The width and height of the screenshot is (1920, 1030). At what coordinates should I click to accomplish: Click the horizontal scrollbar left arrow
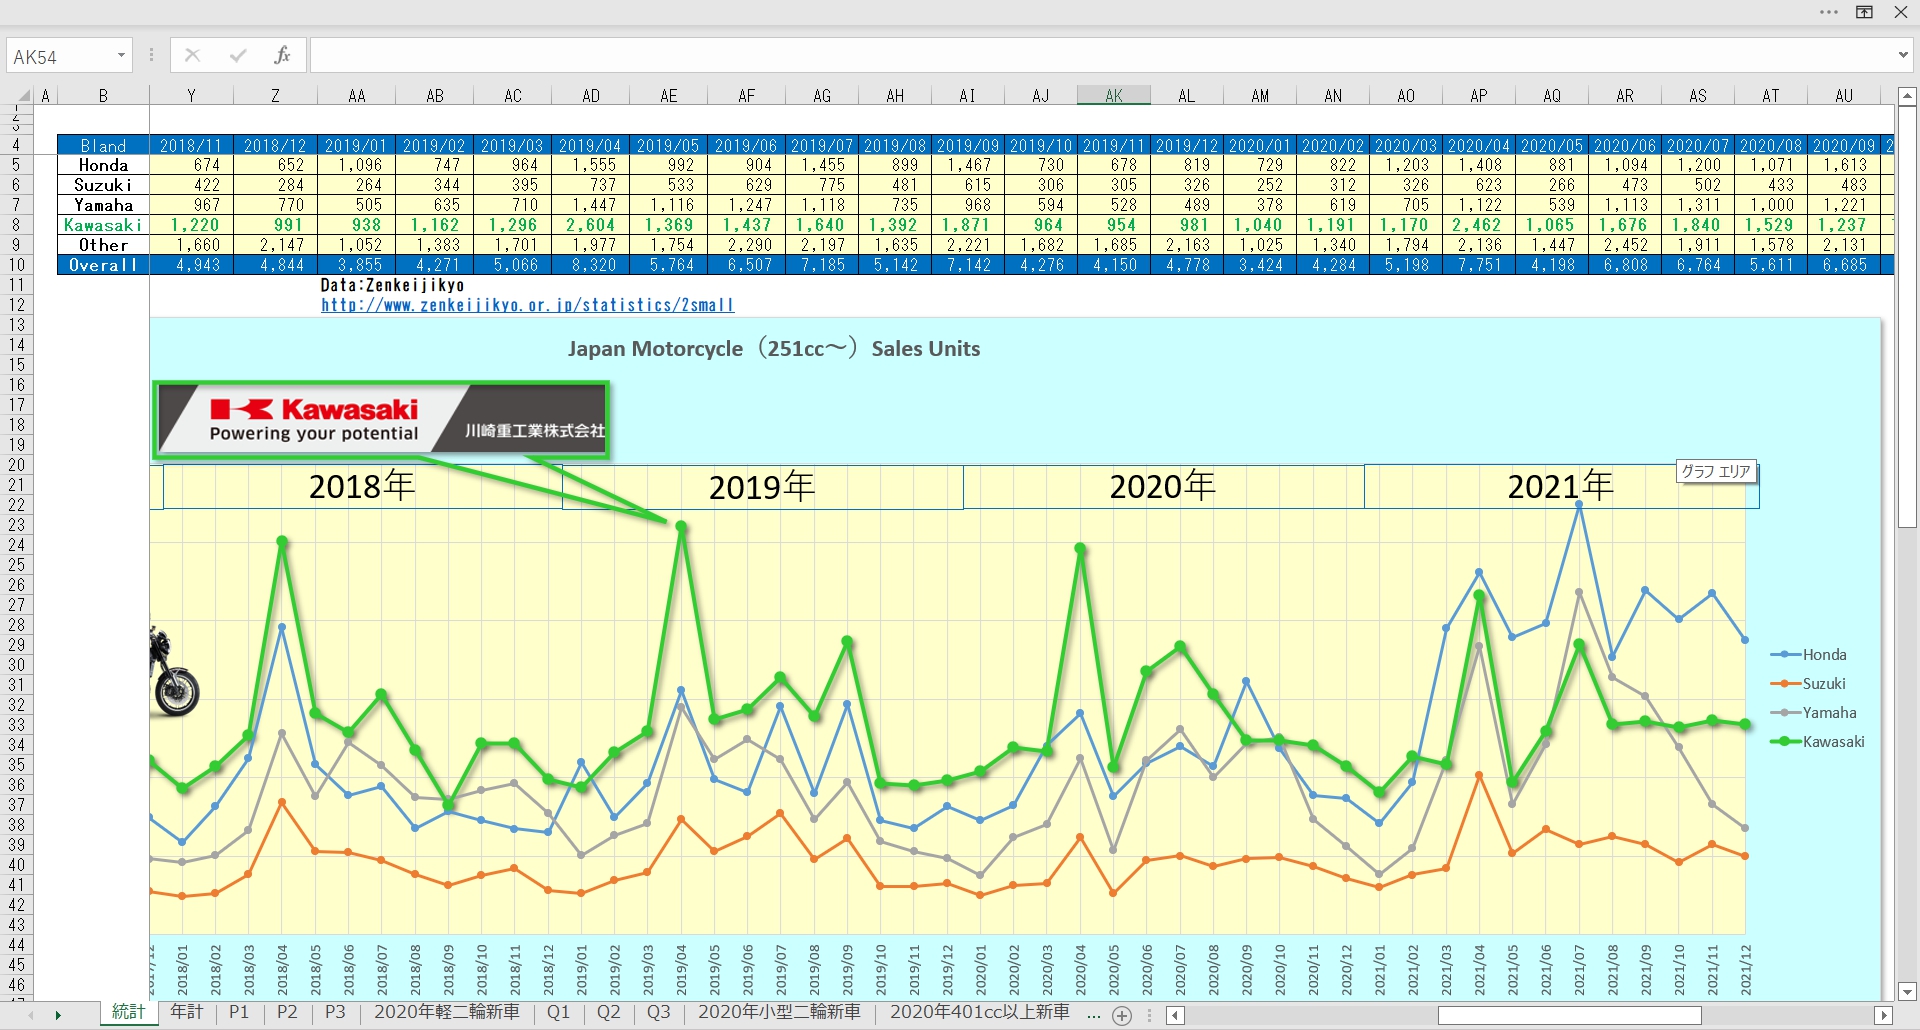[x=1176, y=1016]
